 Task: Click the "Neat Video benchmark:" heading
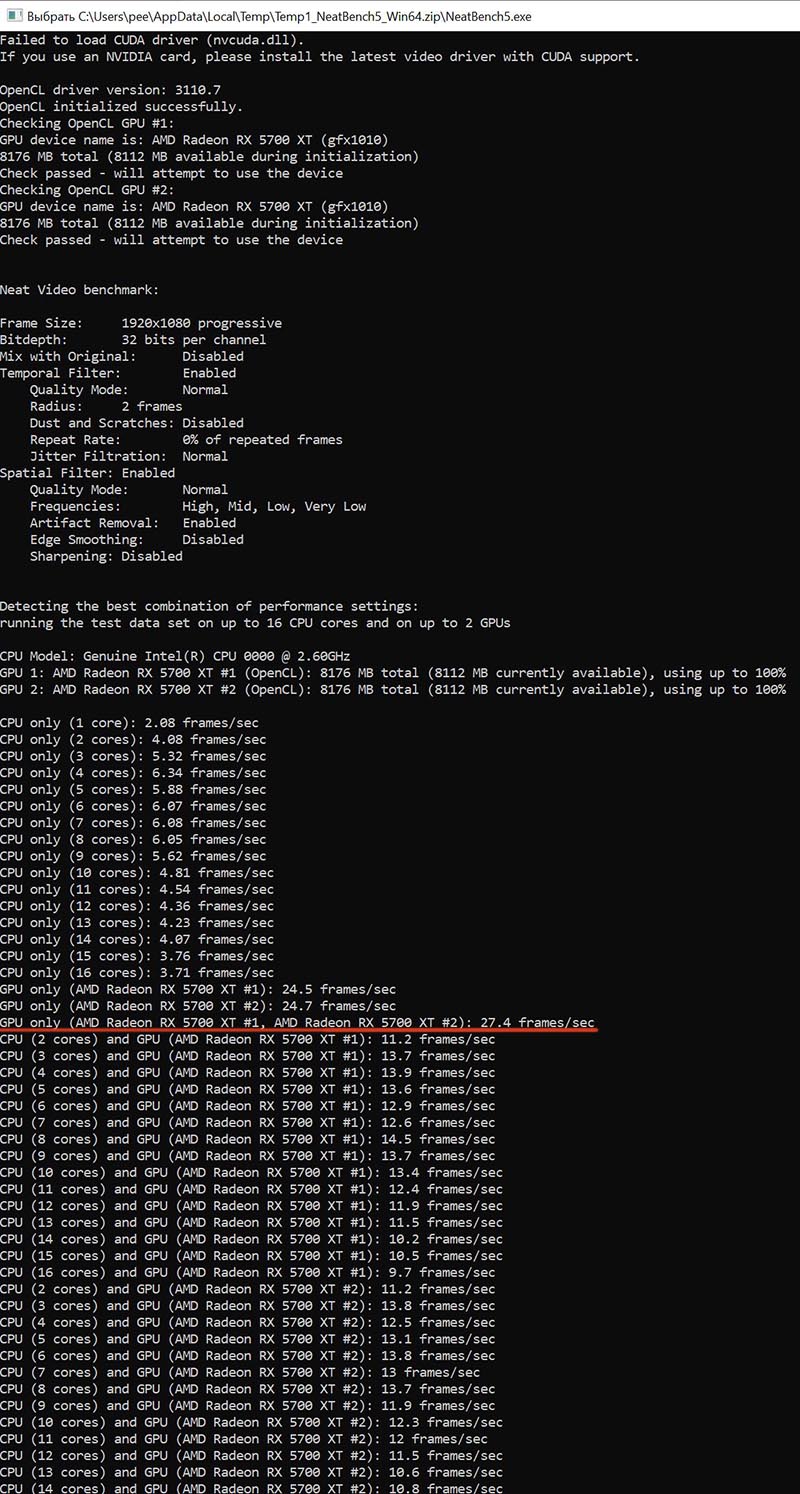click(80, 290)
